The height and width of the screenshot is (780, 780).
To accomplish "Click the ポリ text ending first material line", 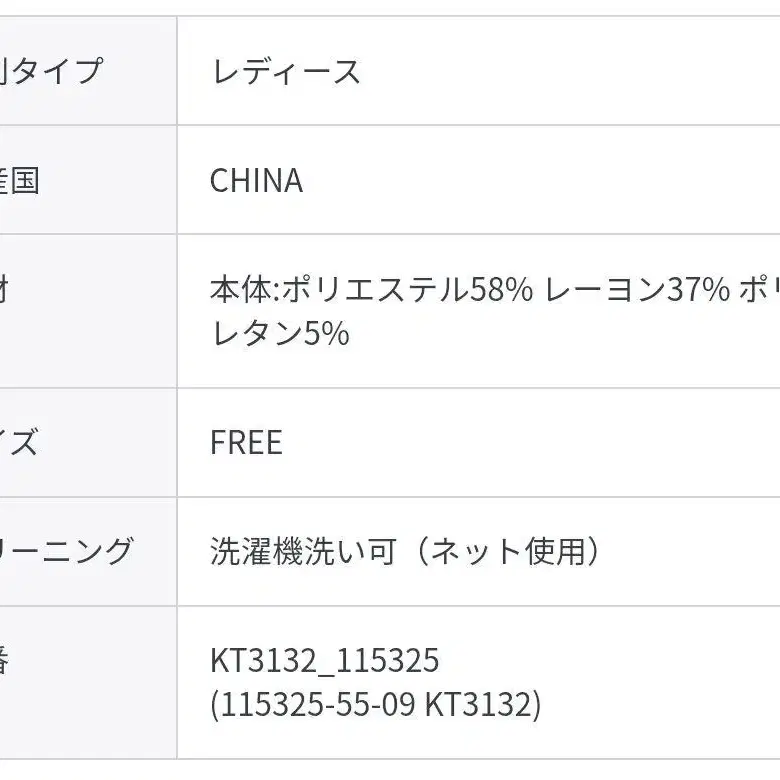I will (x=759, y=289).
